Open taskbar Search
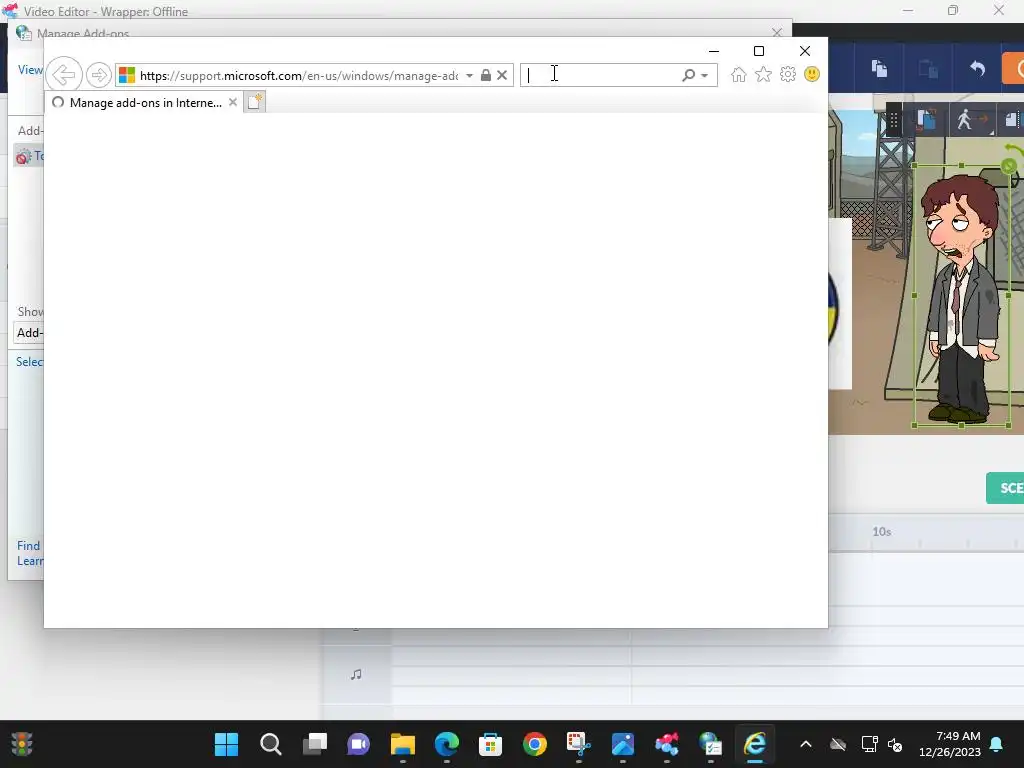1024x768 pixels. coord(270,744)
